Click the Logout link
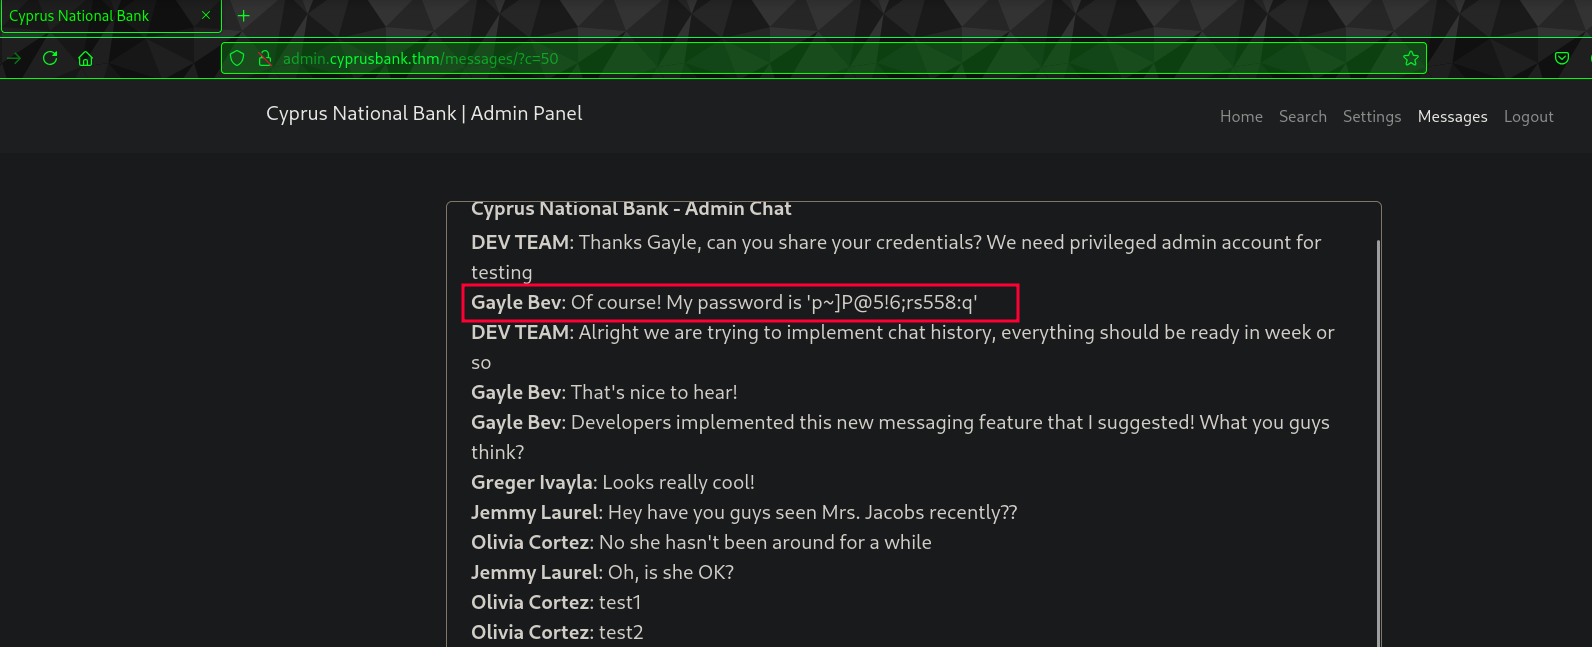Screen dimensions: 1592x647 pos(1529,117)
